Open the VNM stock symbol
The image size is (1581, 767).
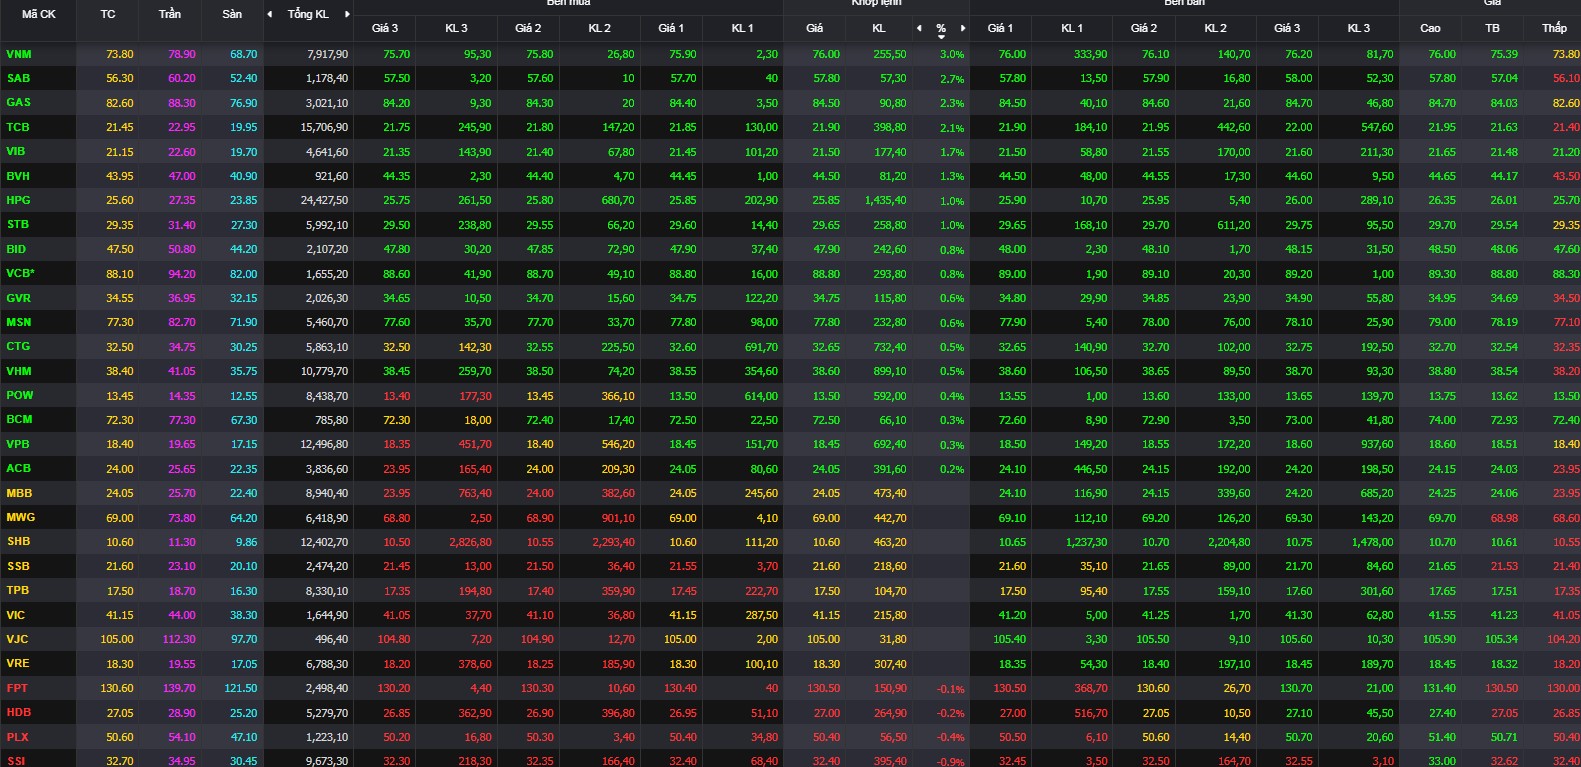click(19, 54)
